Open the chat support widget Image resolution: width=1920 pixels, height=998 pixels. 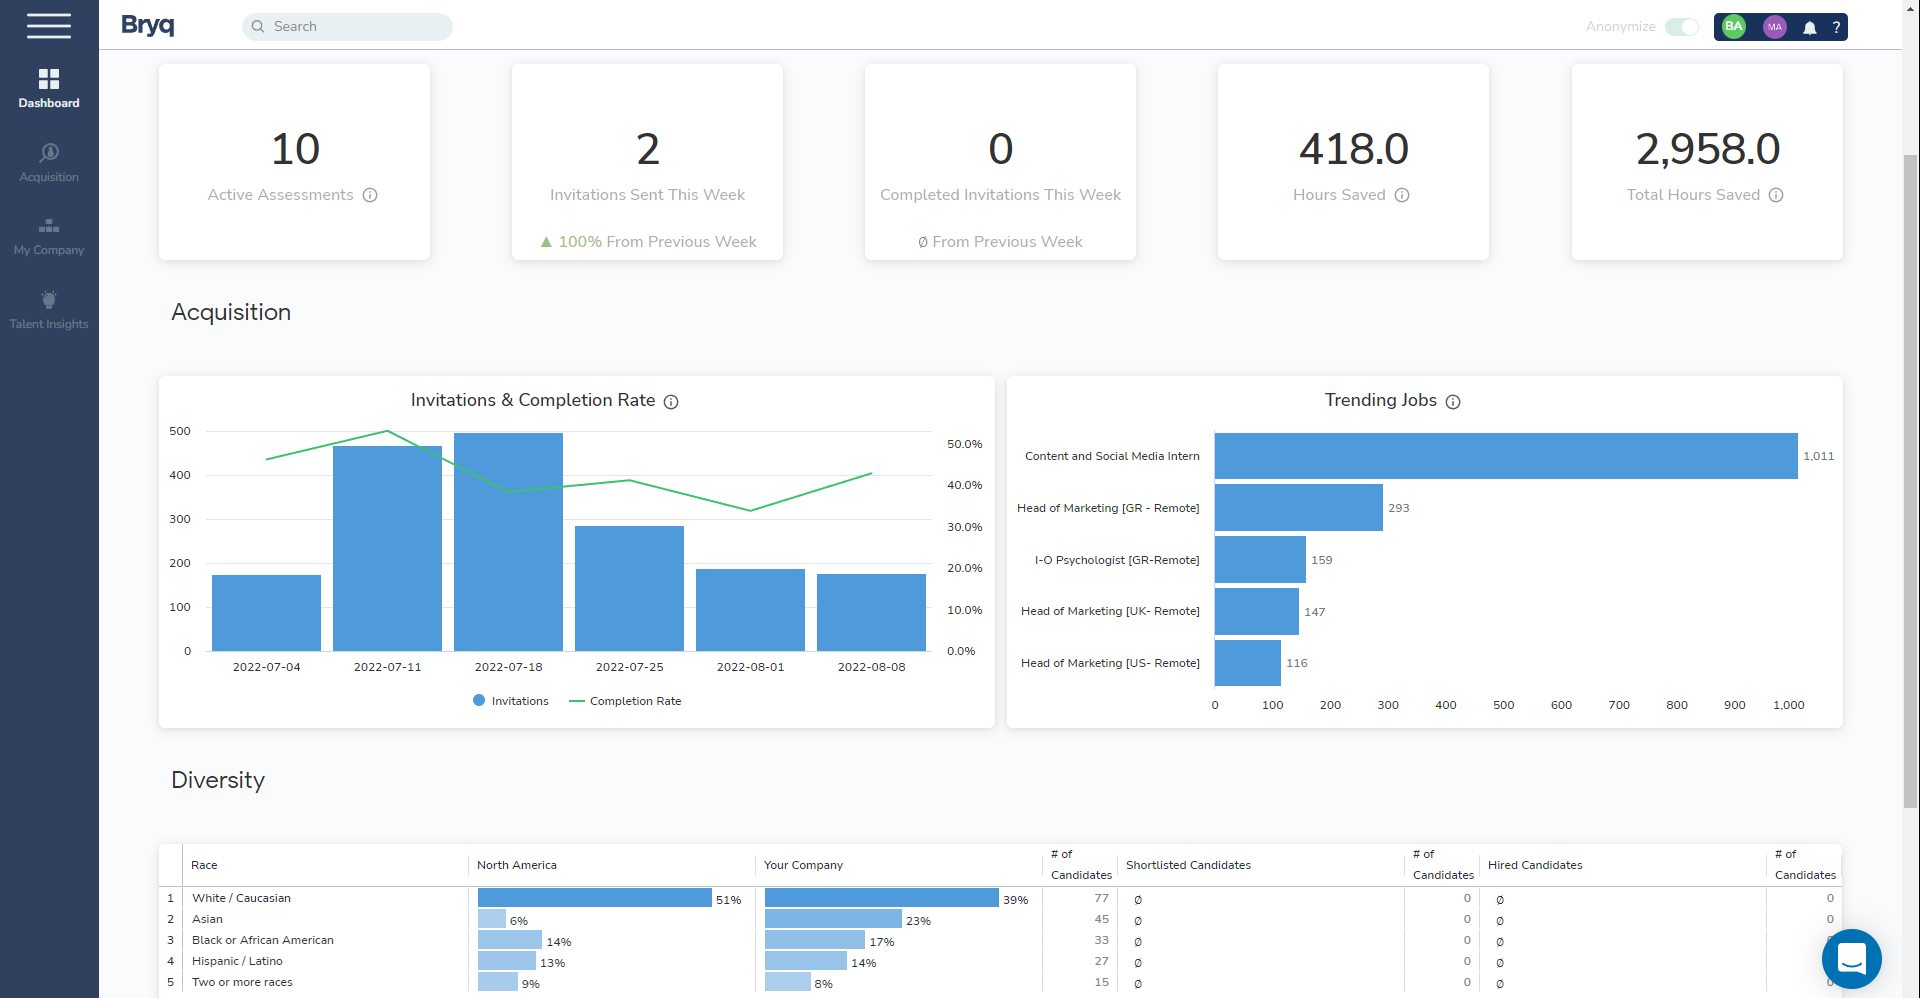1851,958
